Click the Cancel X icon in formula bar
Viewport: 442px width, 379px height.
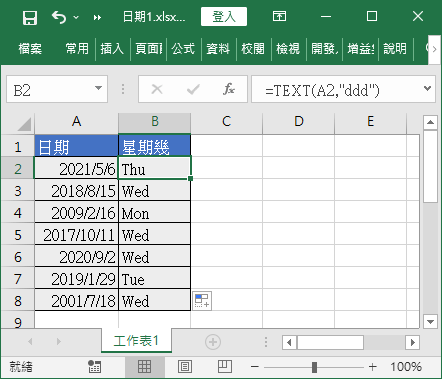(x=157, y=89)
